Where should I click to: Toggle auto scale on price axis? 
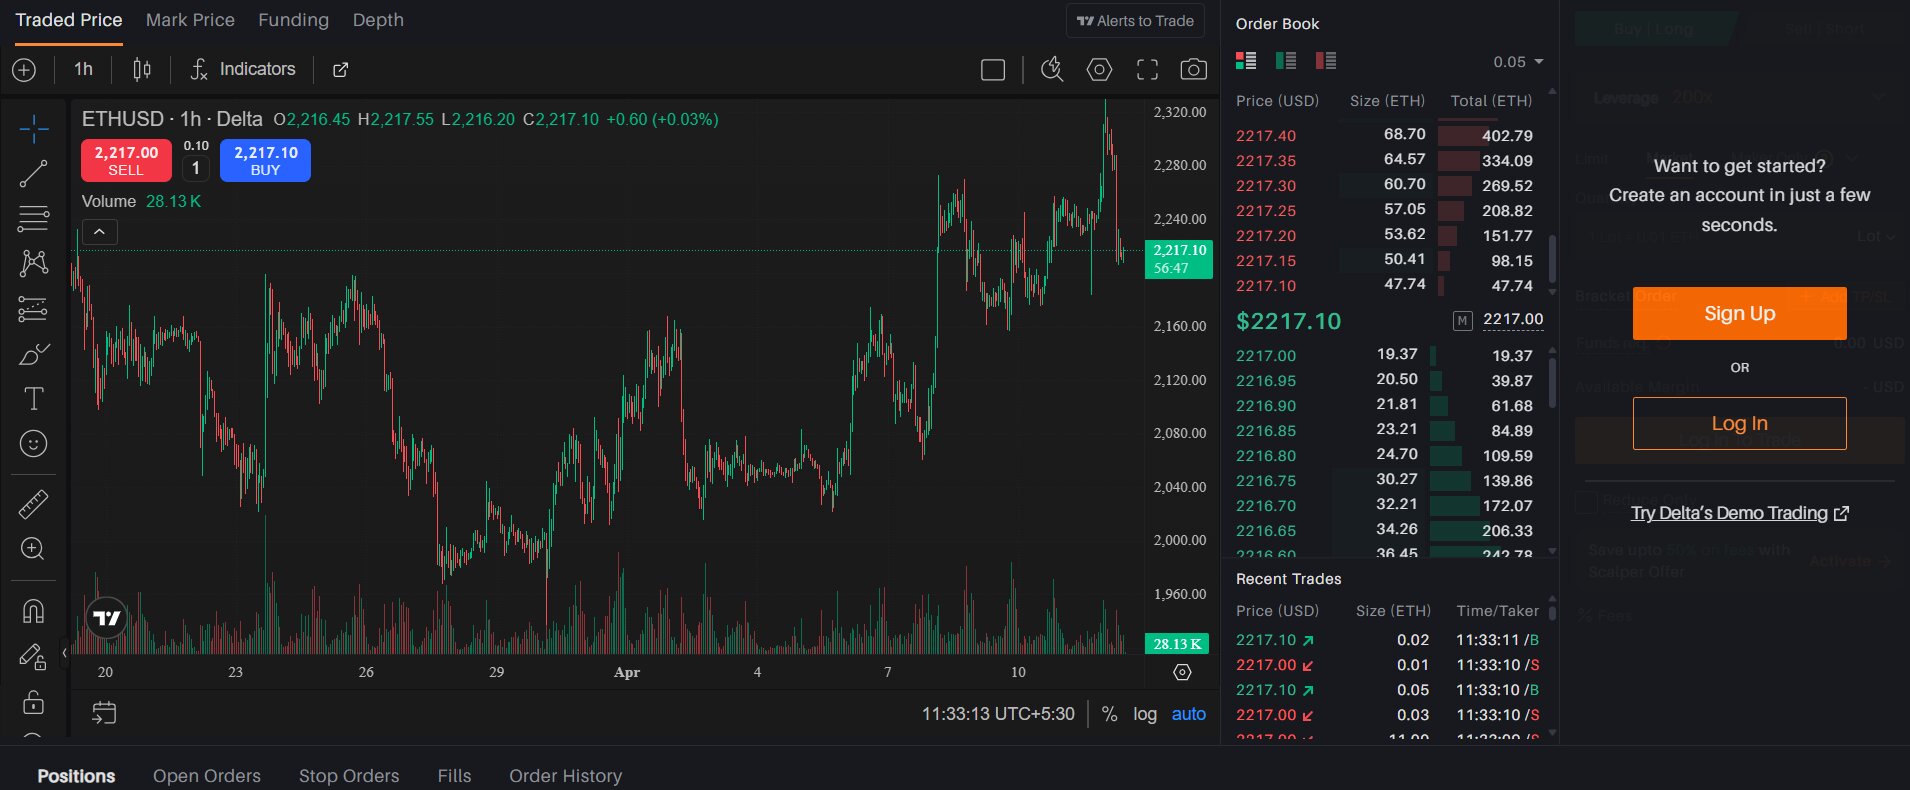tap(1188, 714)
